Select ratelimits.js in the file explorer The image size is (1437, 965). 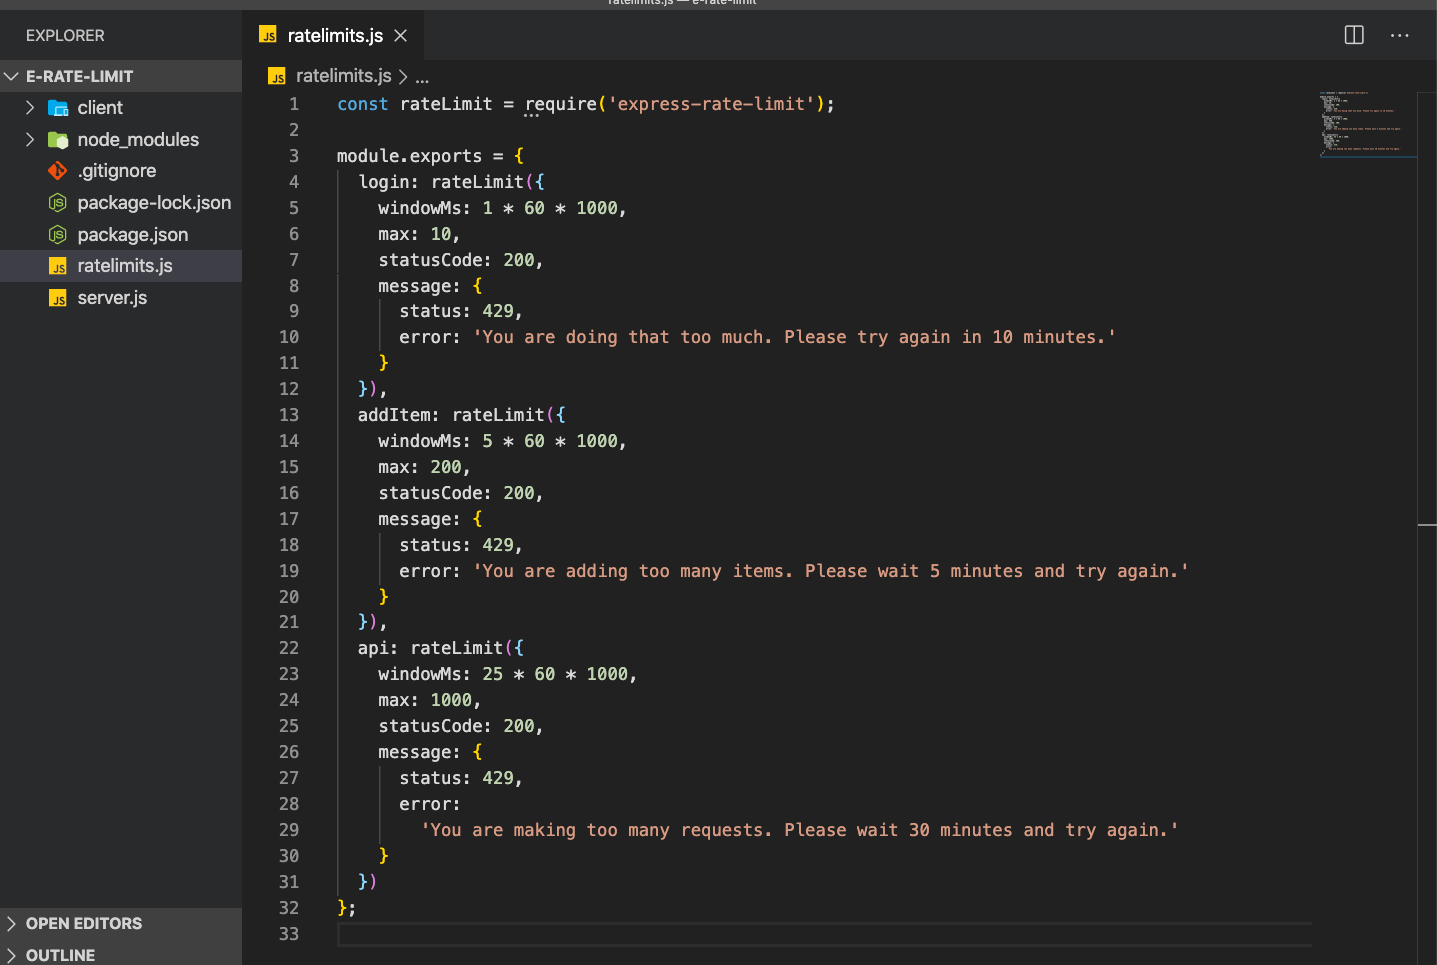(125, 266)
